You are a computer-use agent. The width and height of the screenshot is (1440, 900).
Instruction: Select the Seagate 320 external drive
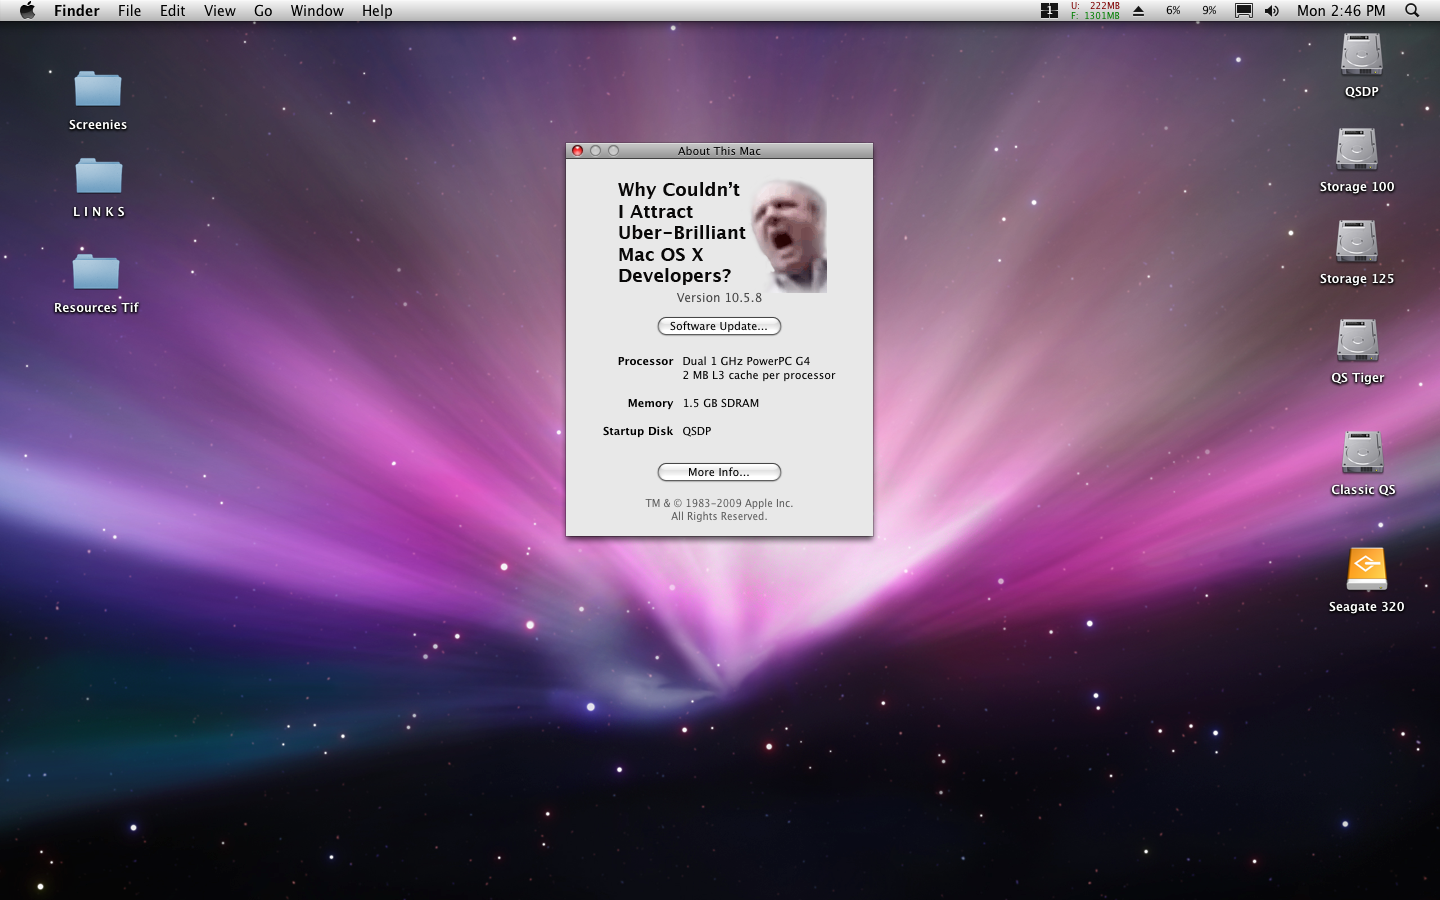[x=1366, y=569]
